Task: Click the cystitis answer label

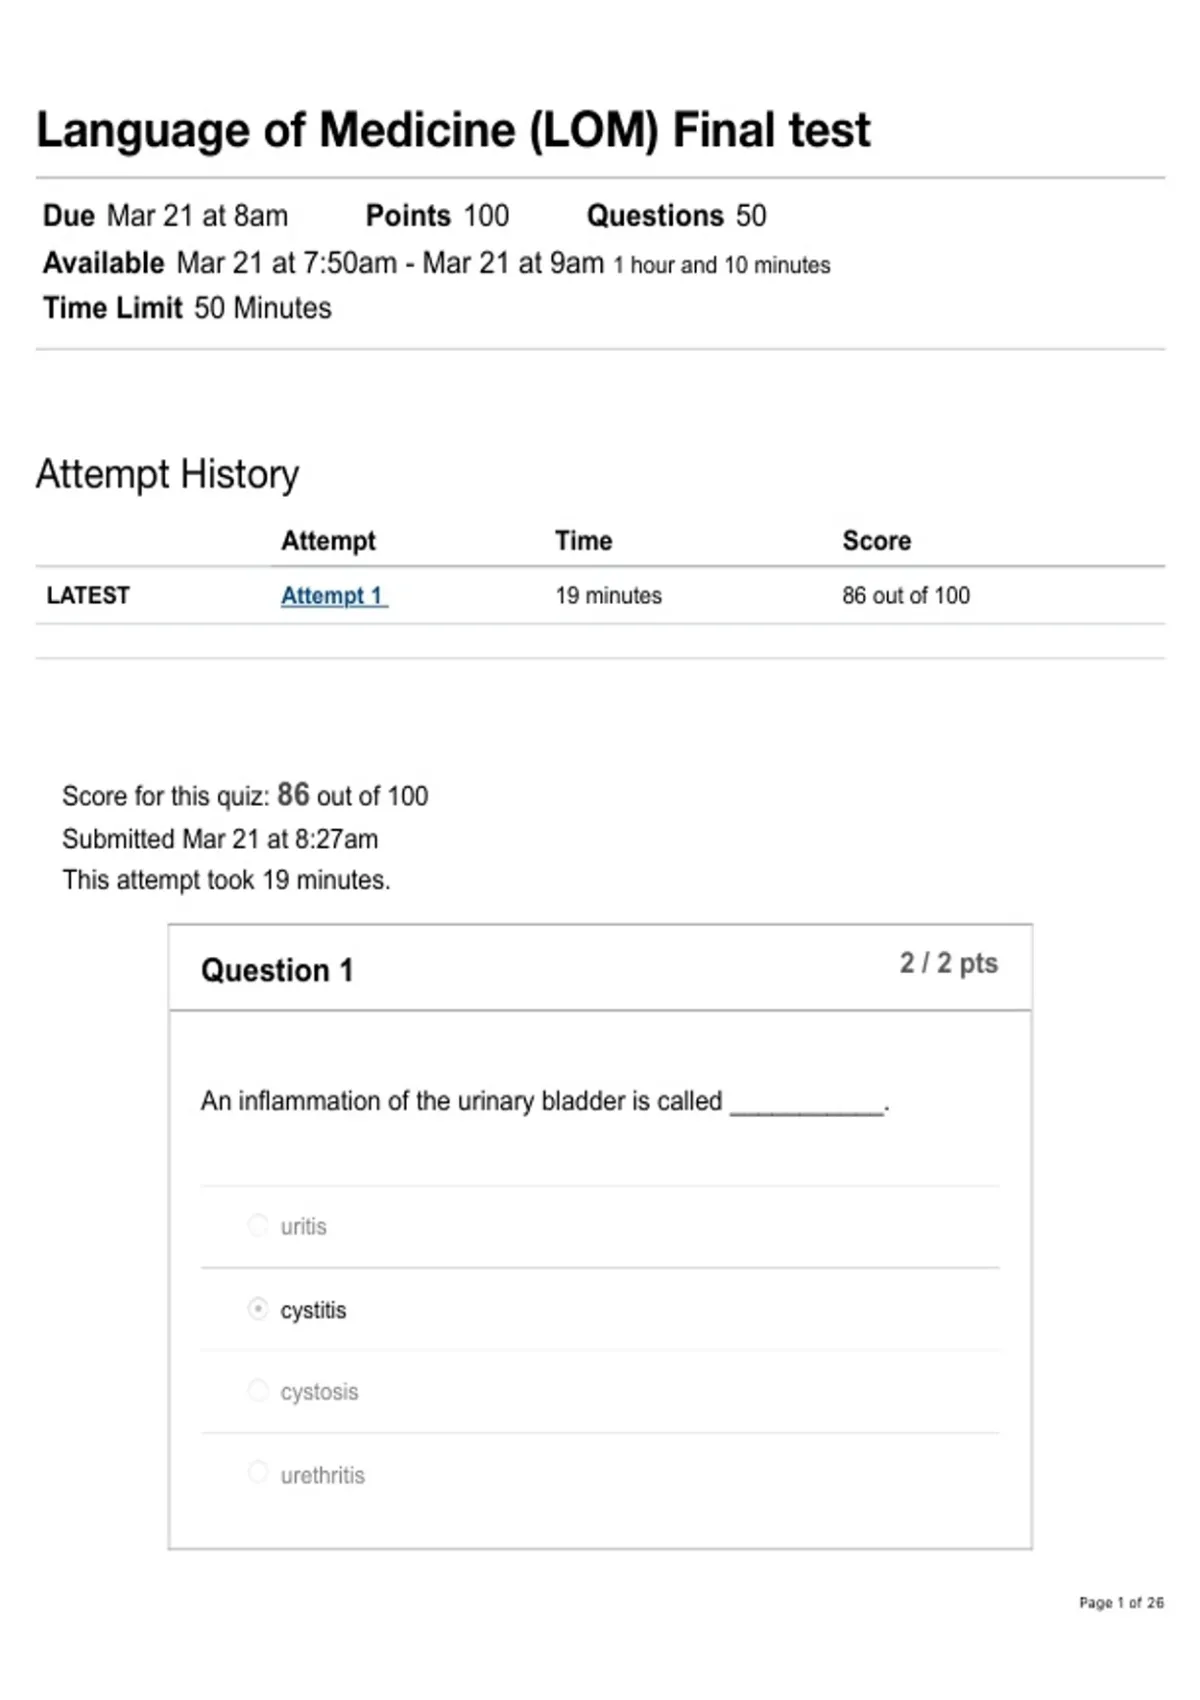Action: 313,1310
